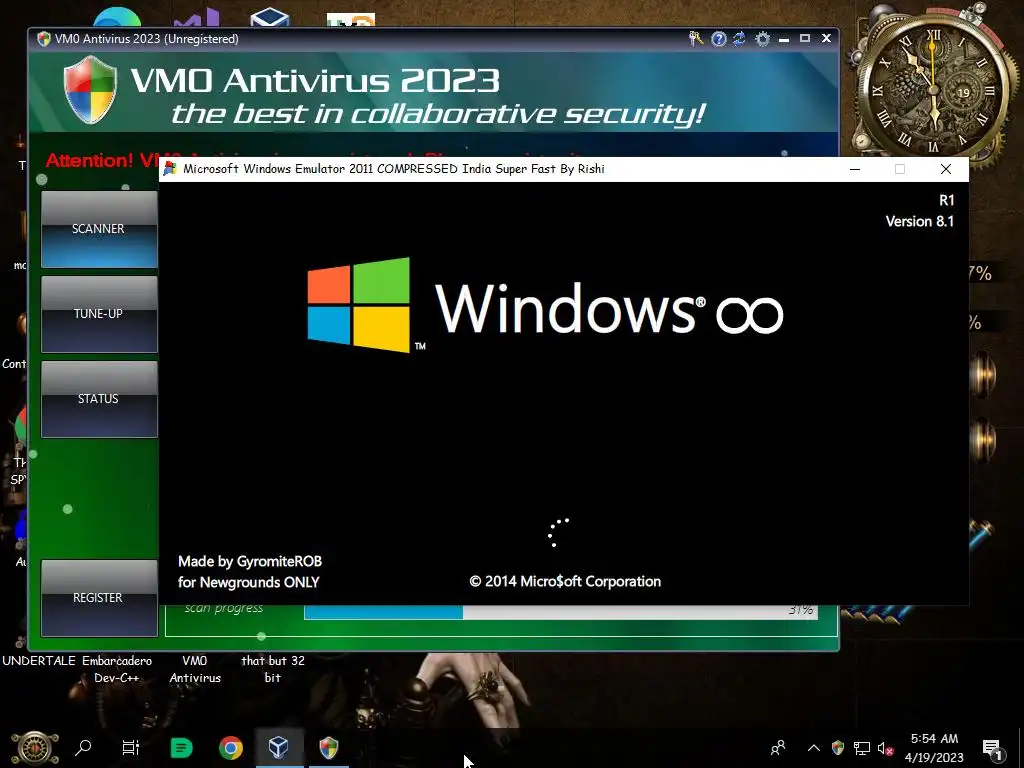Viewport: 1024px width, 768px height.
Task: Open VMO Antivirus settings gear icon
Action: pyautogui.click(x=762, y=39)
